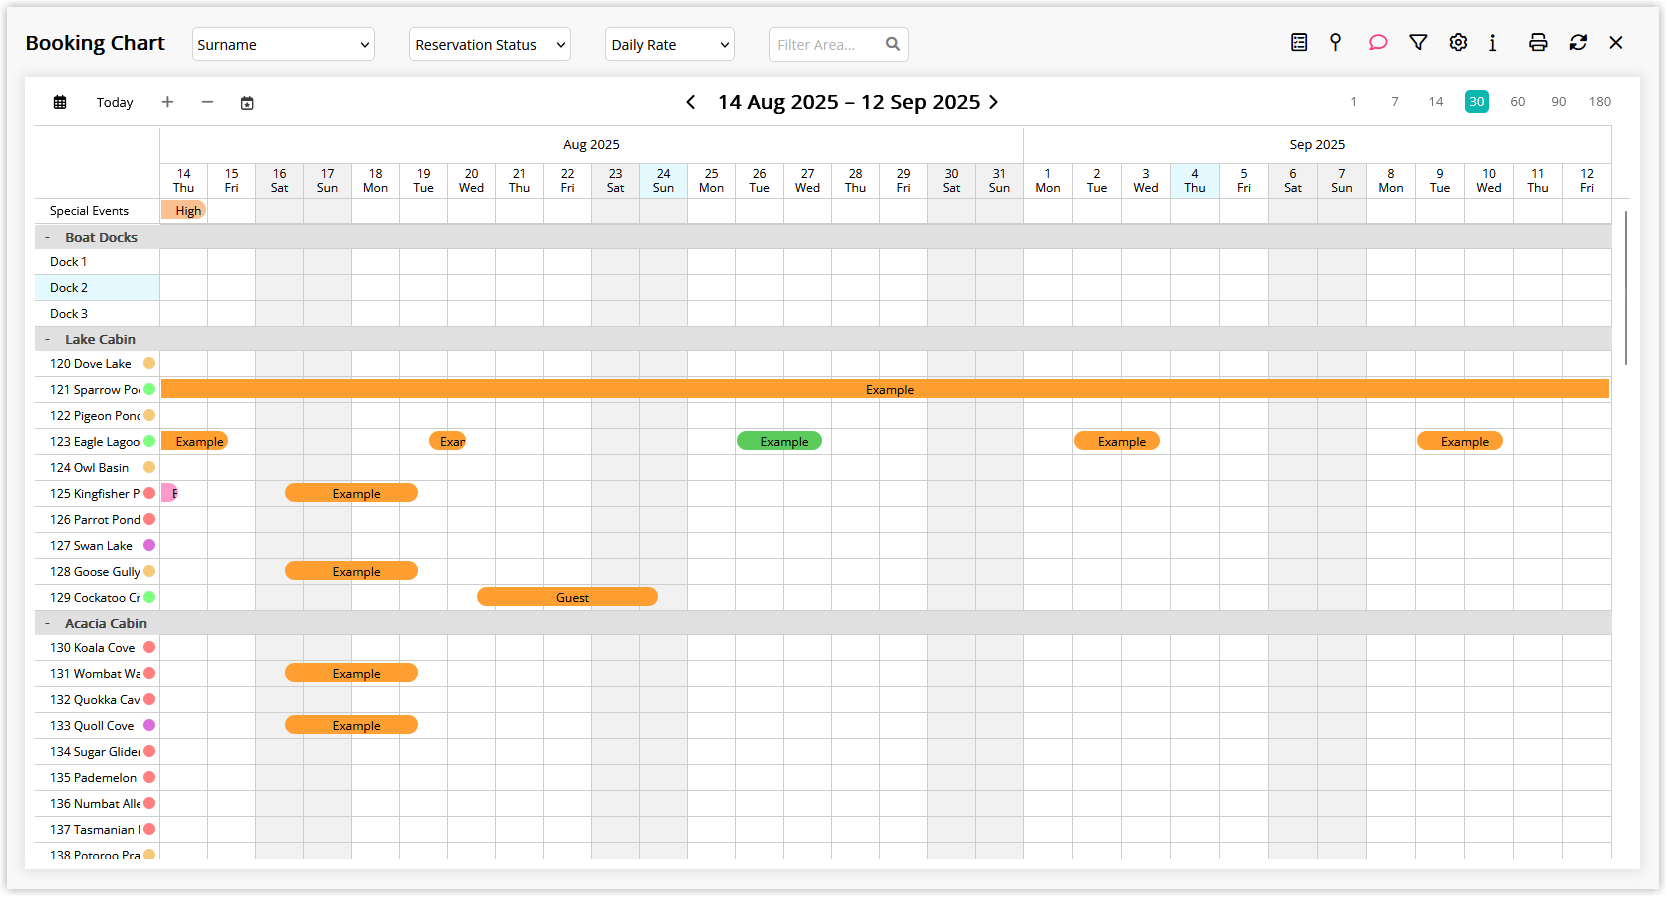The width and height of the screenshot is (1667, 897).
Task: Open the funnel filter icon
Action: tap(1418, 42)
